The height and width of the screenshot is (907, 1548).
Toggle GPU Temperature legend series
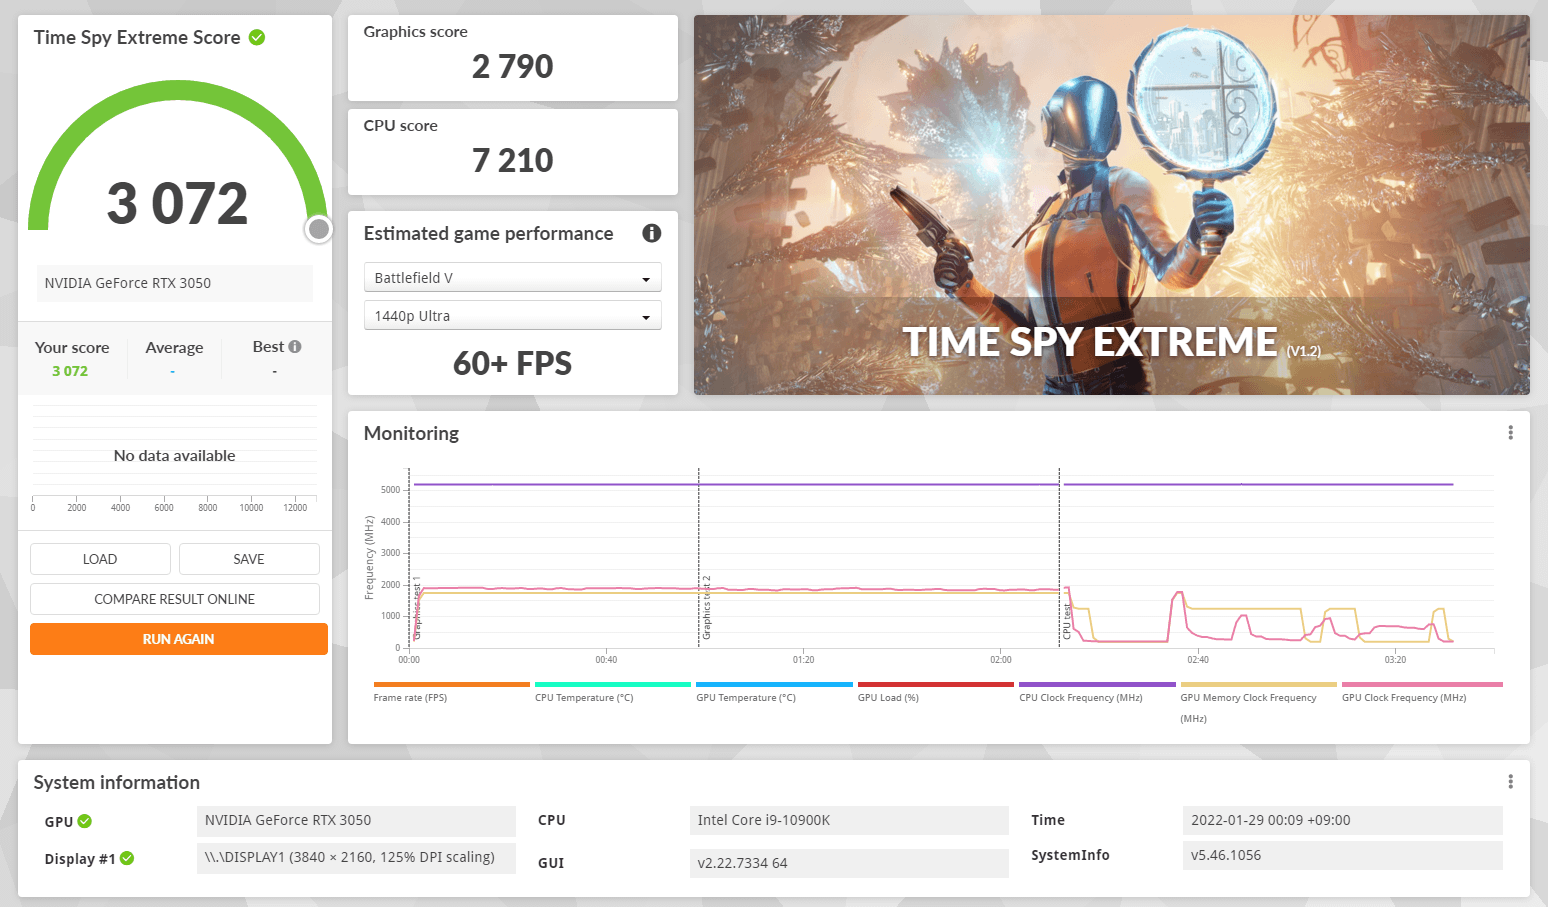(x=774, y=692)
